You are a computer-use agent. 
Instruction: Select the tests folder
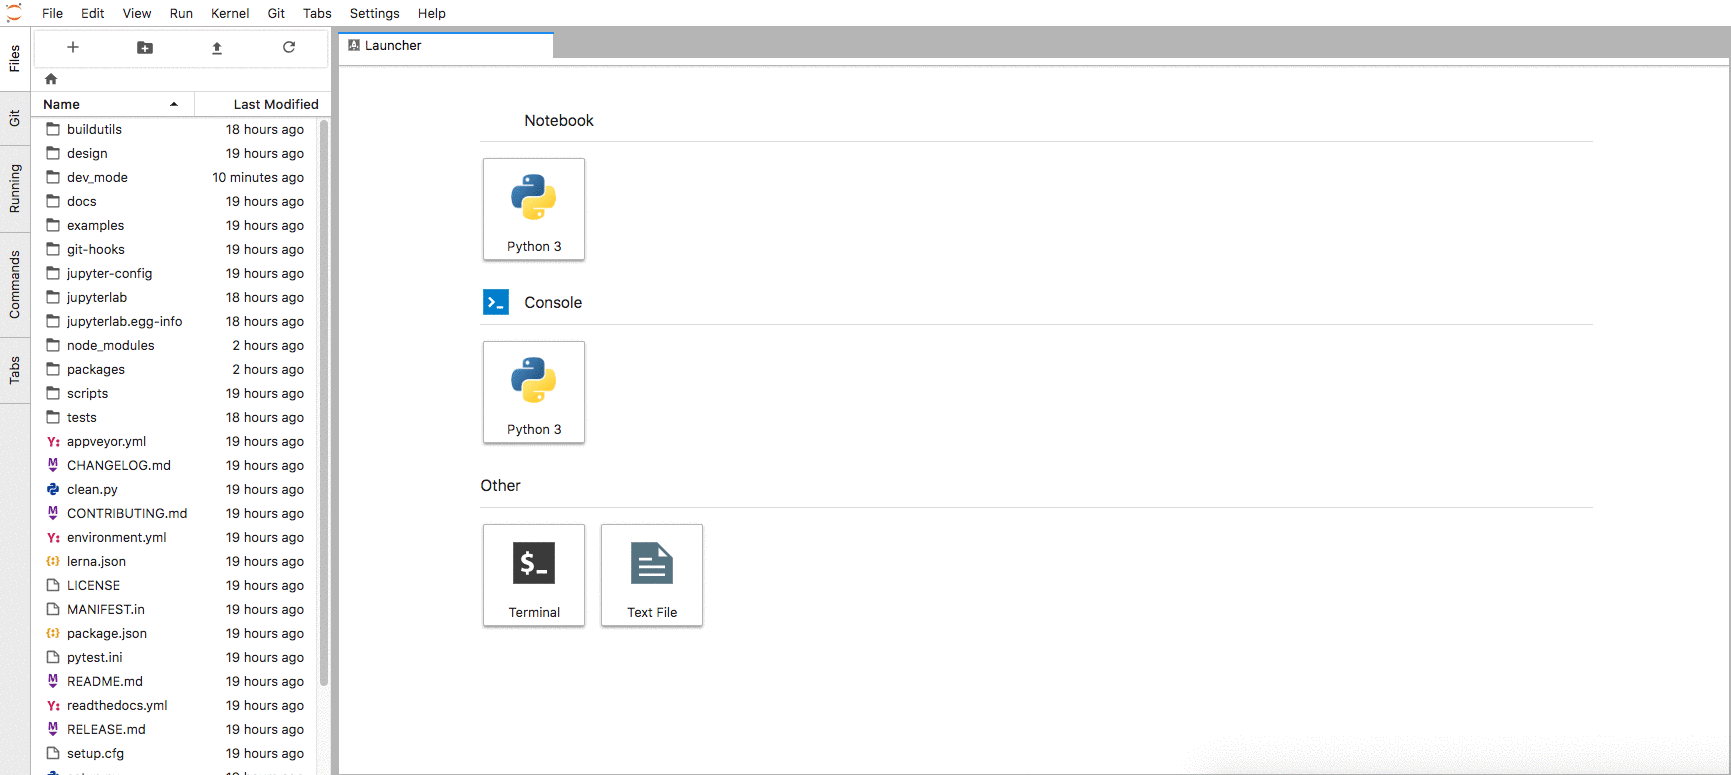tap(174, 417)
